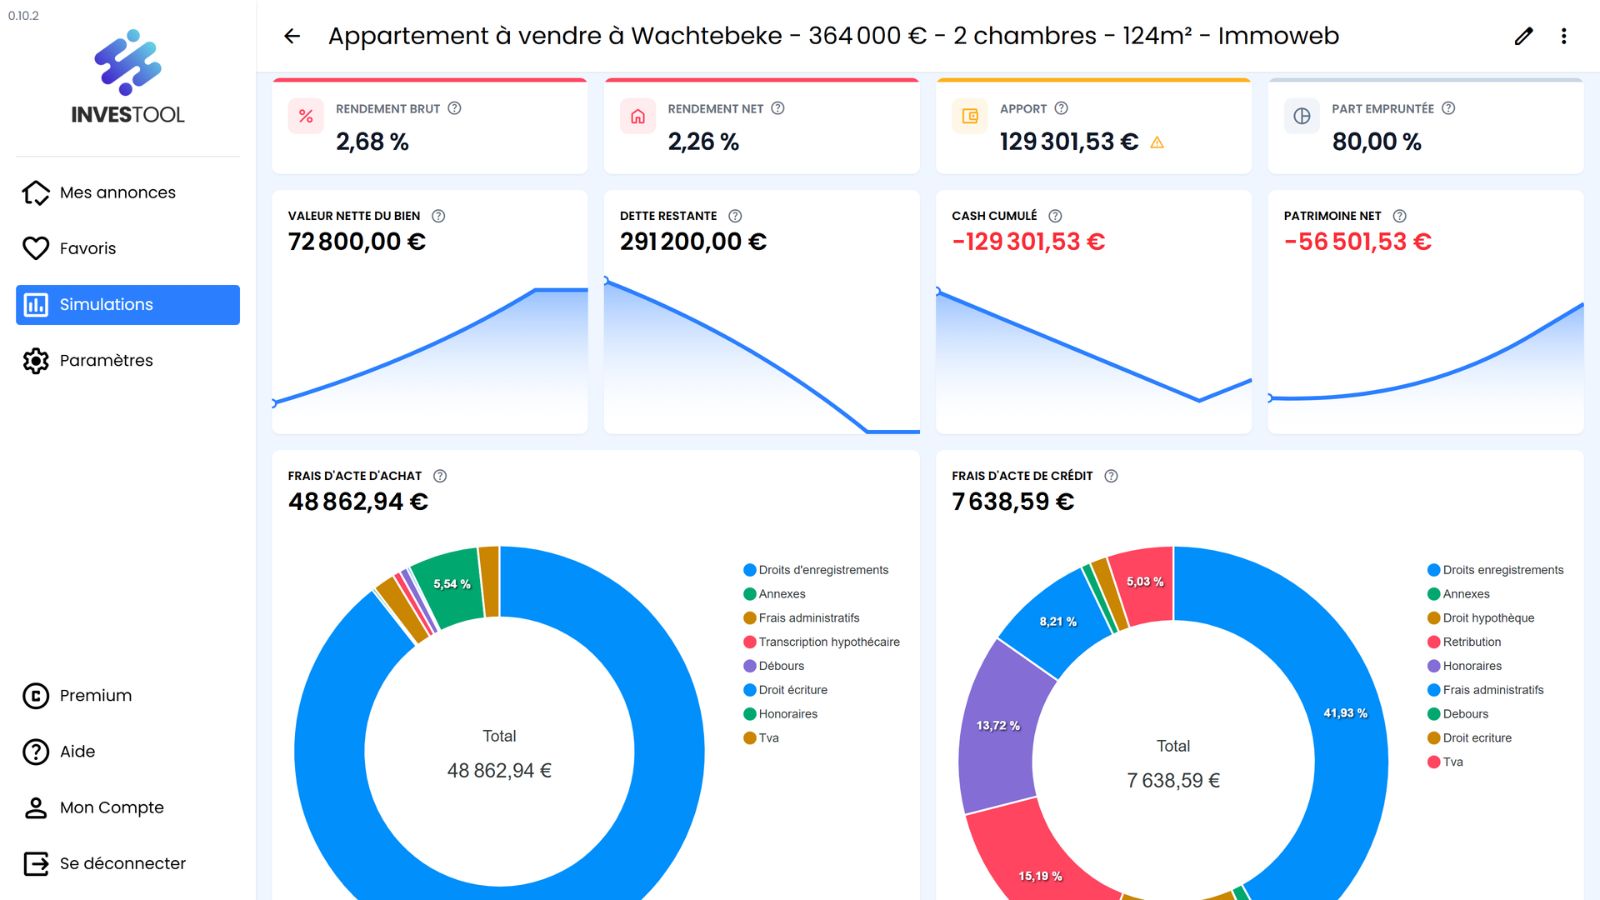Click the house icon in Rendement net card

coord(638,116)
